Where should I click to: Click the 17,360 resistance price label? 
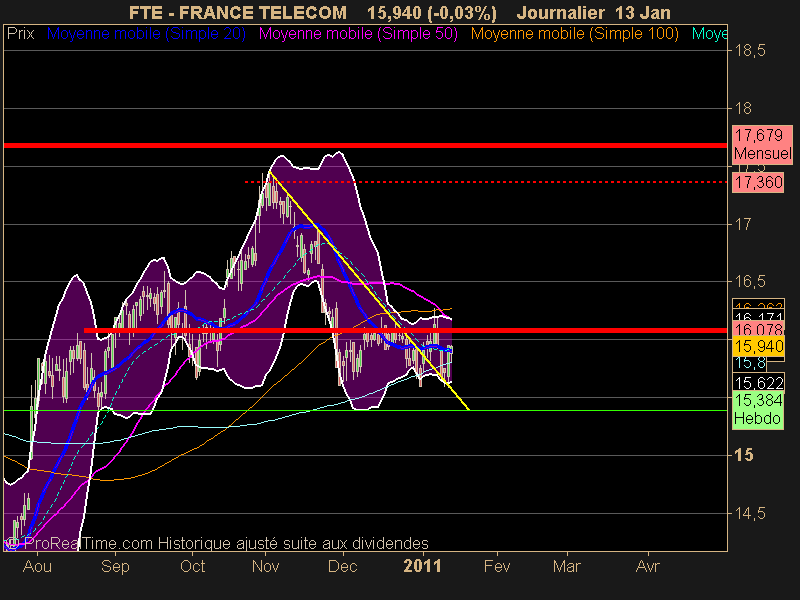coord(758,182)
